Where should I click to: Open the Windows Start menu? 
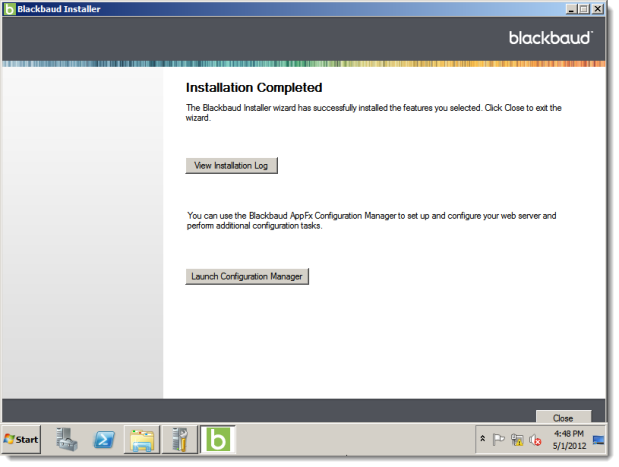tap(21, 439)
